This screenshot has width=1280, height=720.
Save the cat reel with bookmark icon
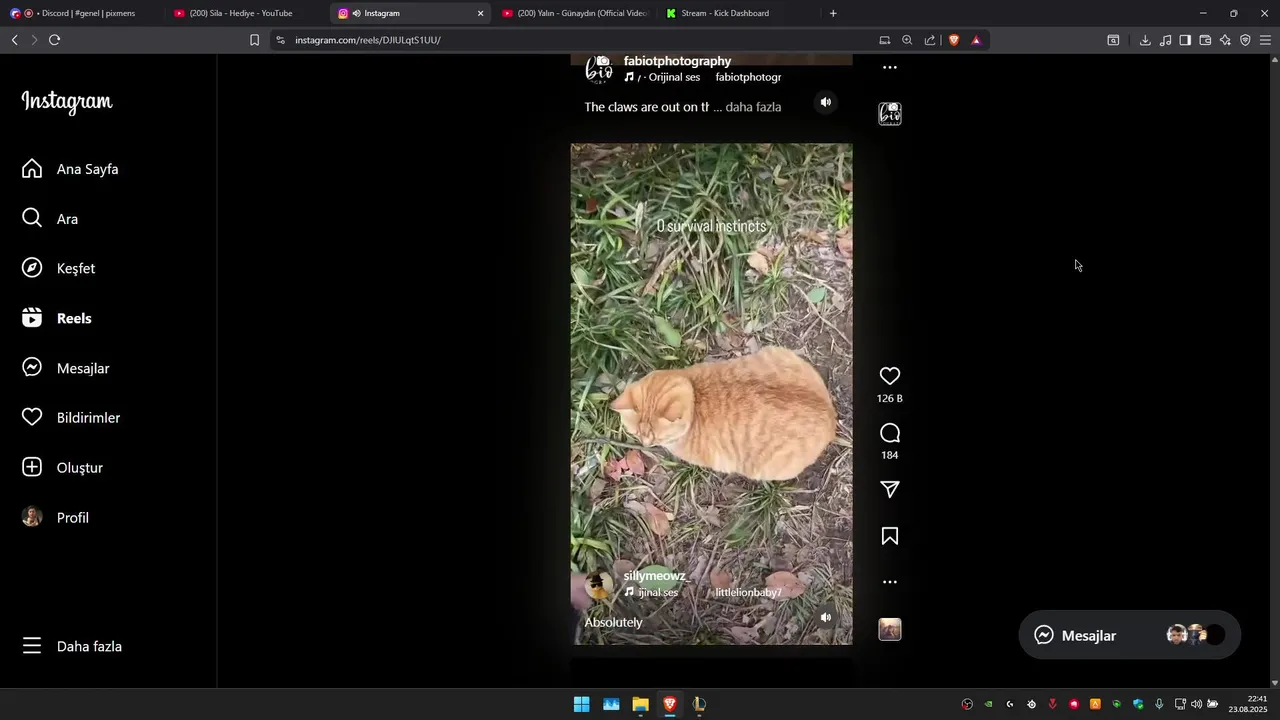click(x=889, y=536)
